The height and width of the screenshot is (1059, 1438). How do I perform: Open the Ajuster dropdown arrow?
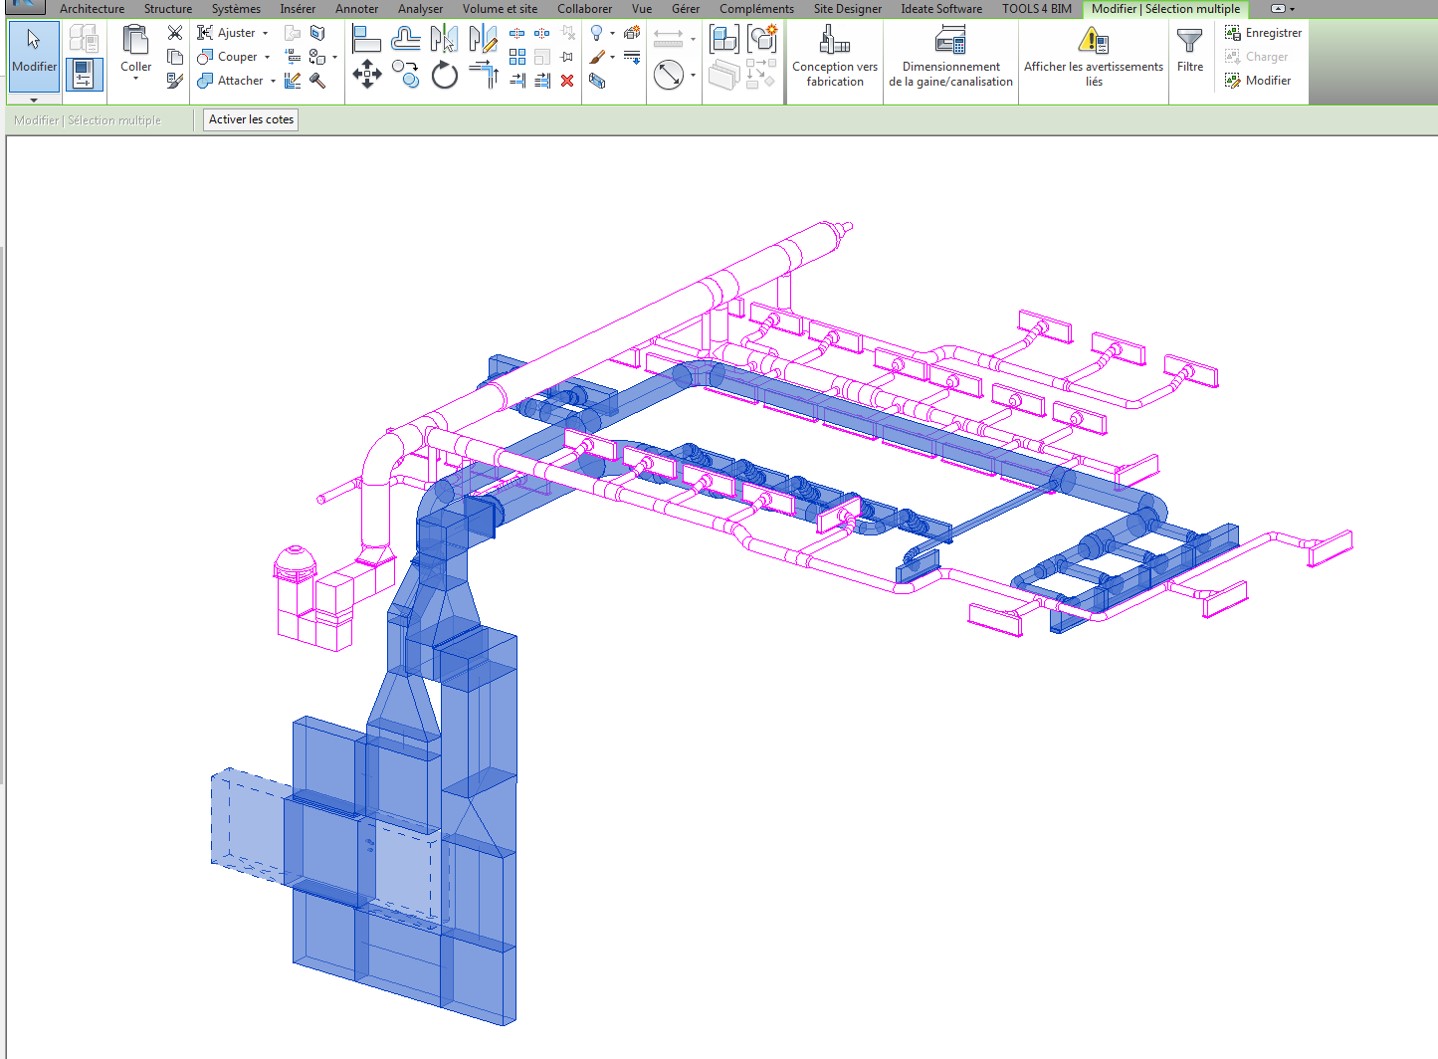pos(265,33)
